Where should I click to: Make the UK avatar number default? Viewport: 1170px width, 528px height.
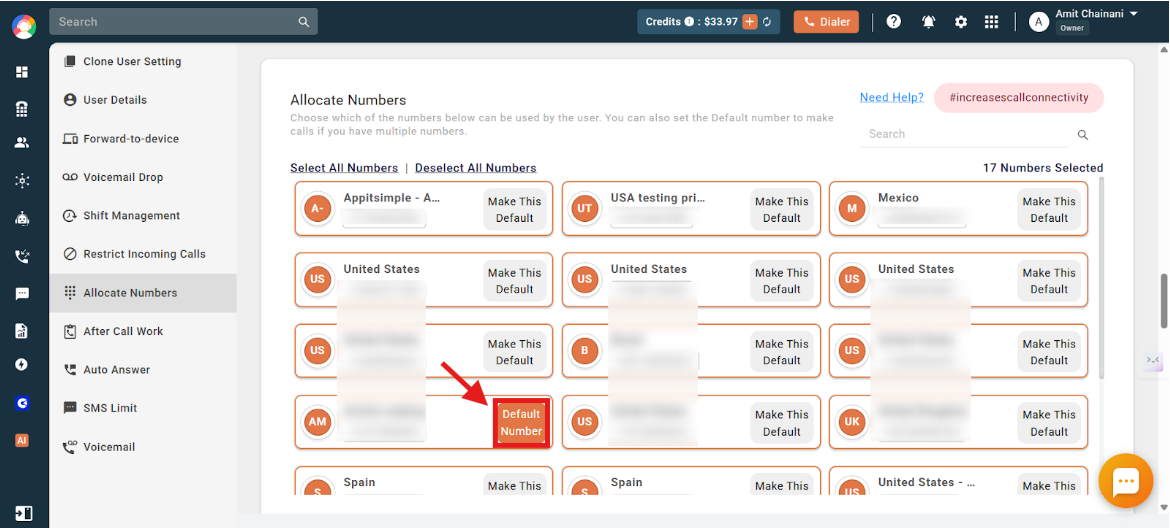(x=1049, y=423)
